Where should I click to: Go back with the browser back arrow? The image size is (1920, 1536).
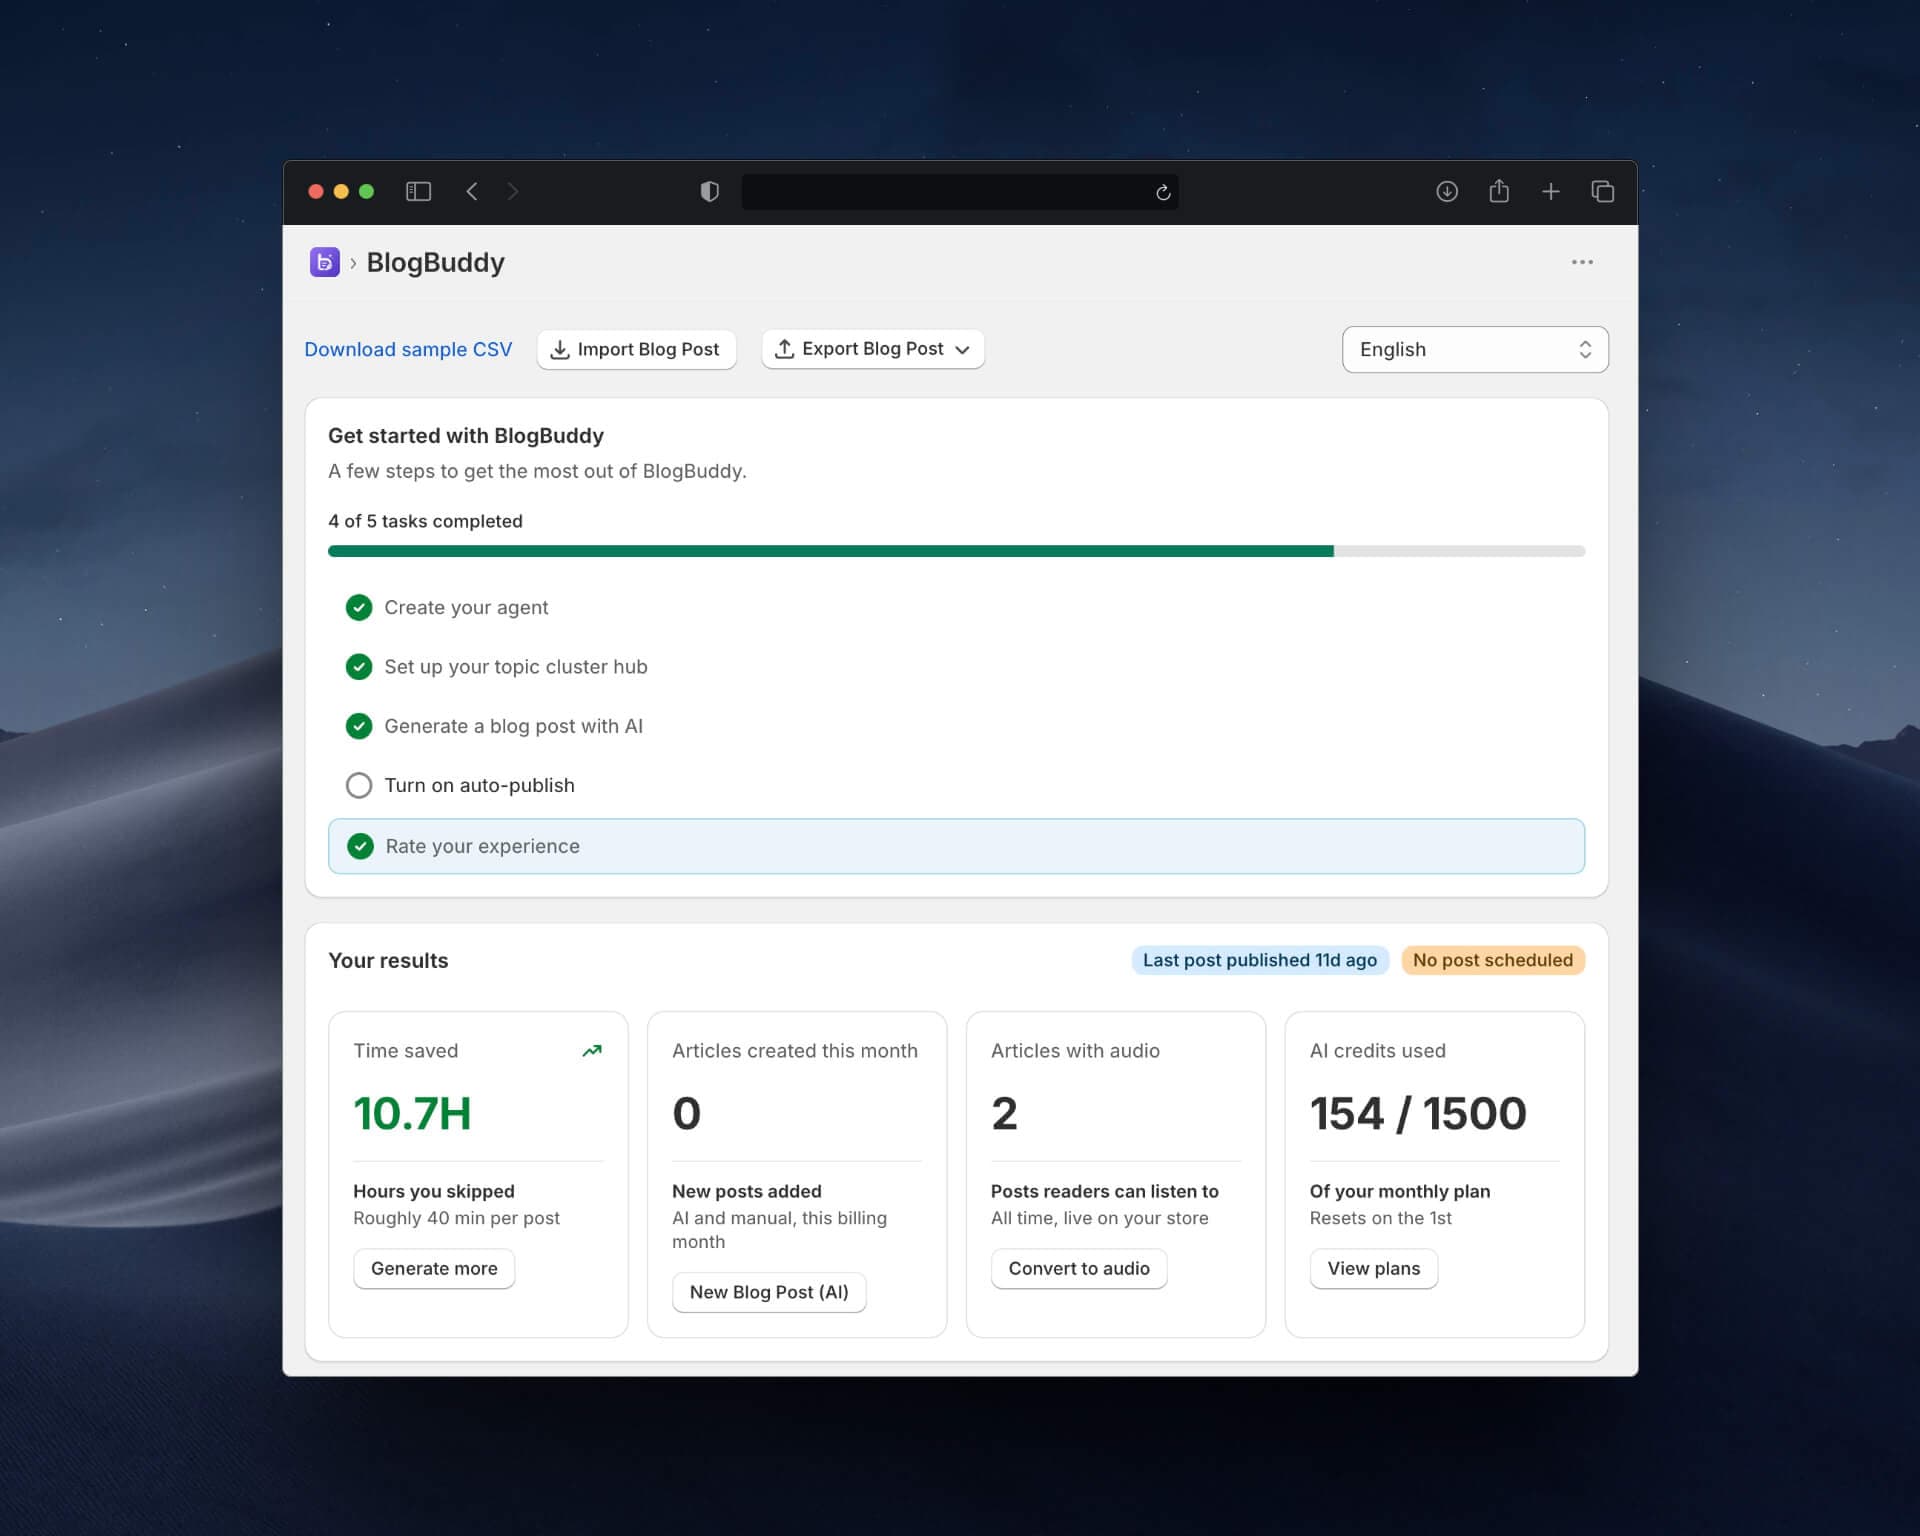coord(472,191)
